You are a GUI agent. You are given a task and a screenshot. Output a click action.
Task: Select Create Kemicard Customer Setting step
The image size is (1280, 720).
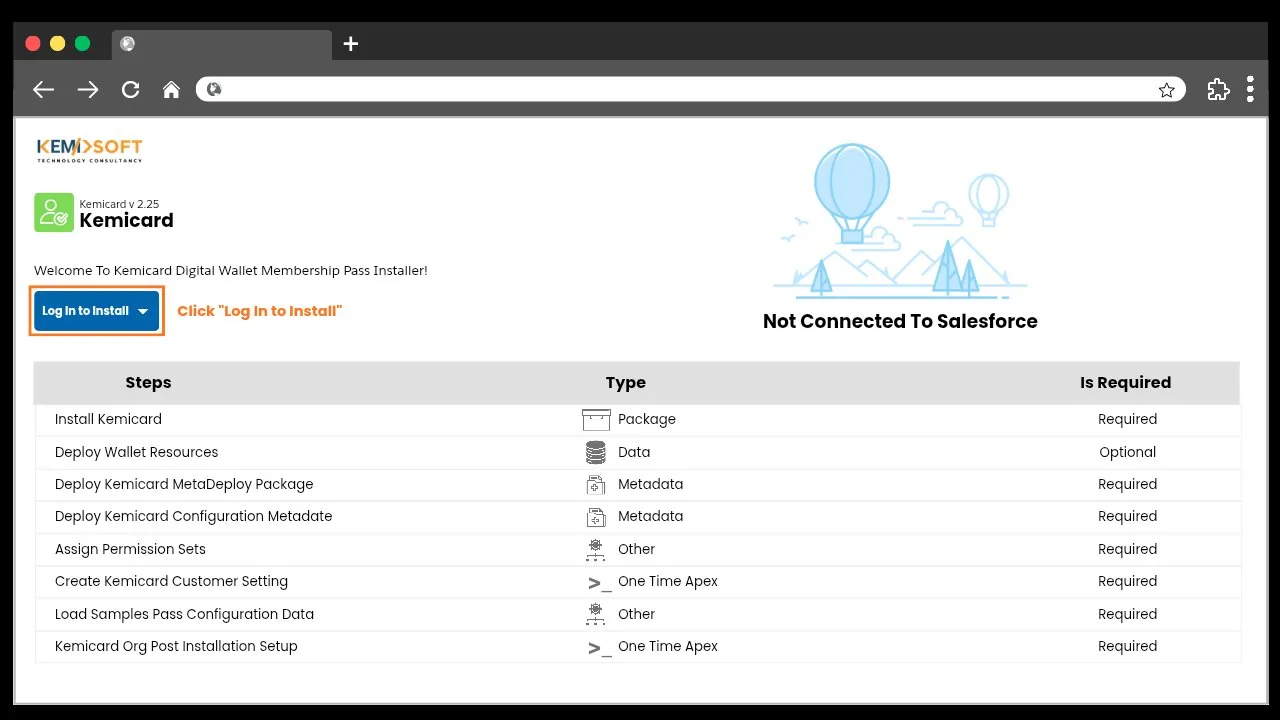click(x=171, y=581)
